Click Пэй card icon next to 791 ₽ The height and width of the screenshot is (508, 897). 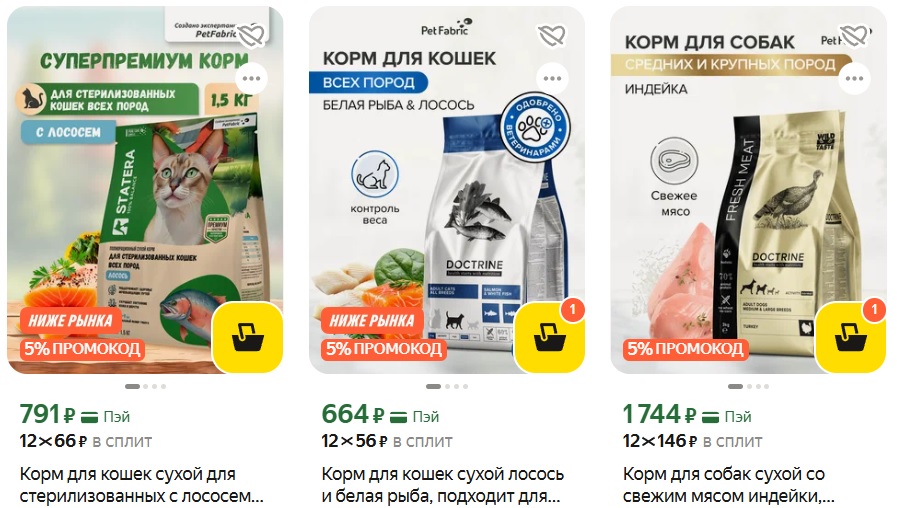pos(89,417)
